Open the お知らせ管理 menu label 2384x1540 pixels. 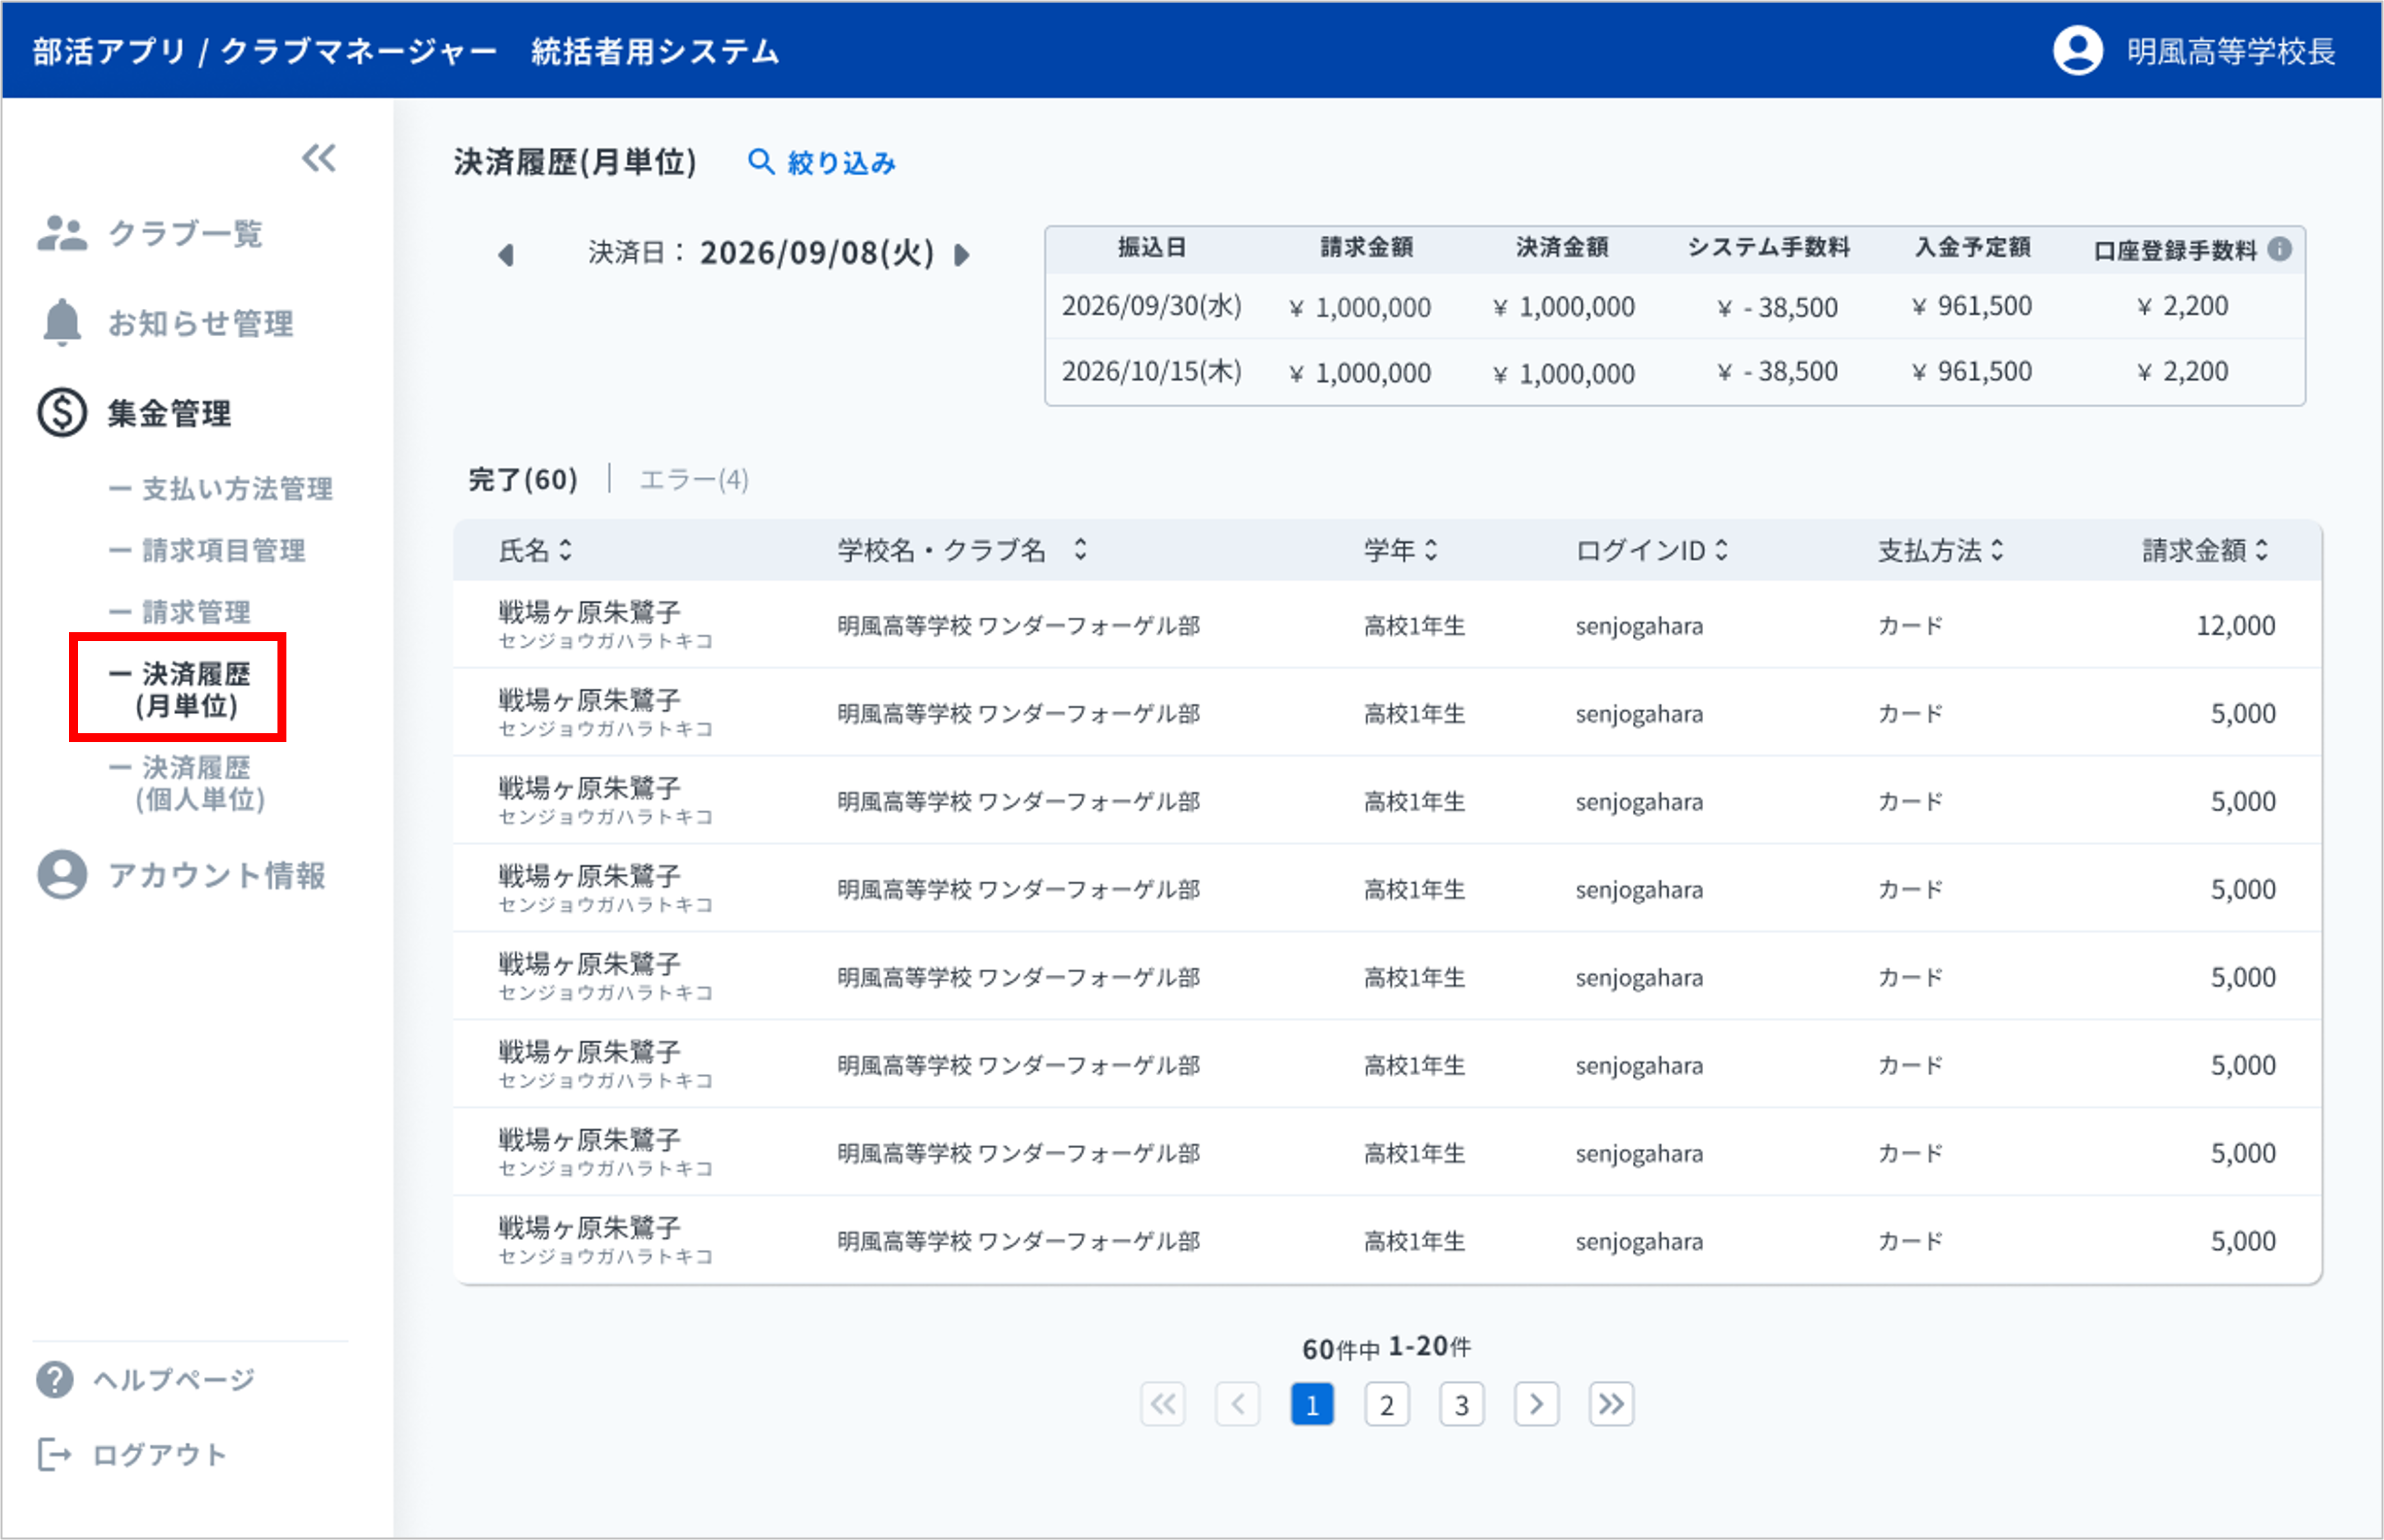[x=201, y=323]
